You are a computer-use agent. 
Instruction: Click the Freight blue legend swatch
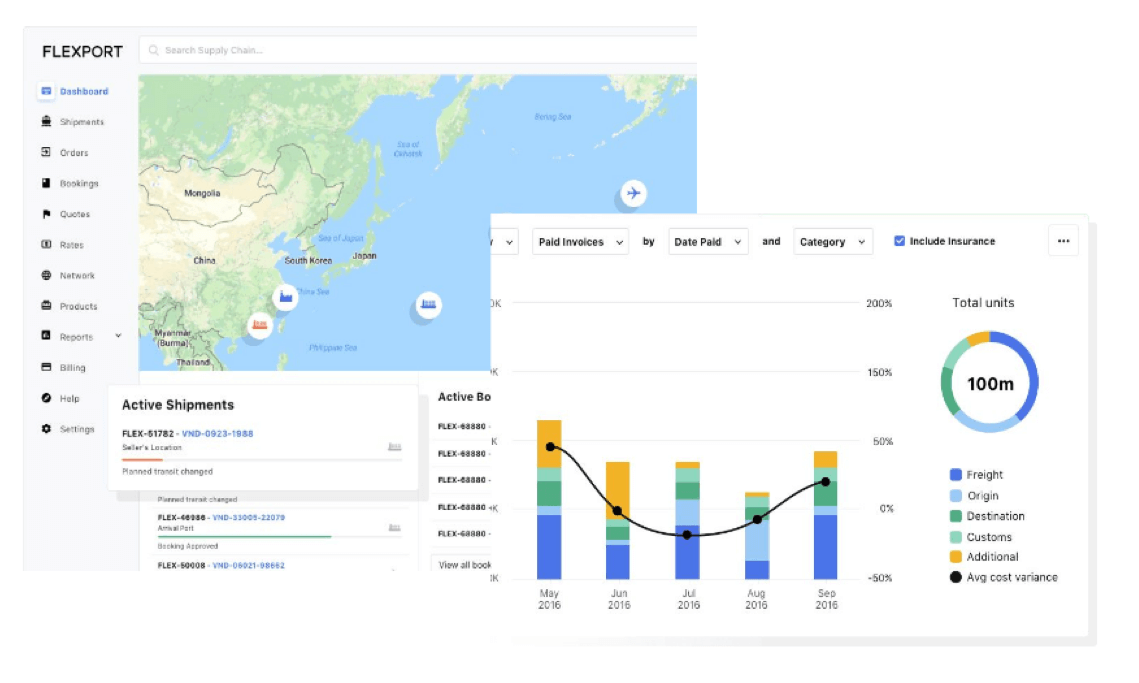pos(956,475)
